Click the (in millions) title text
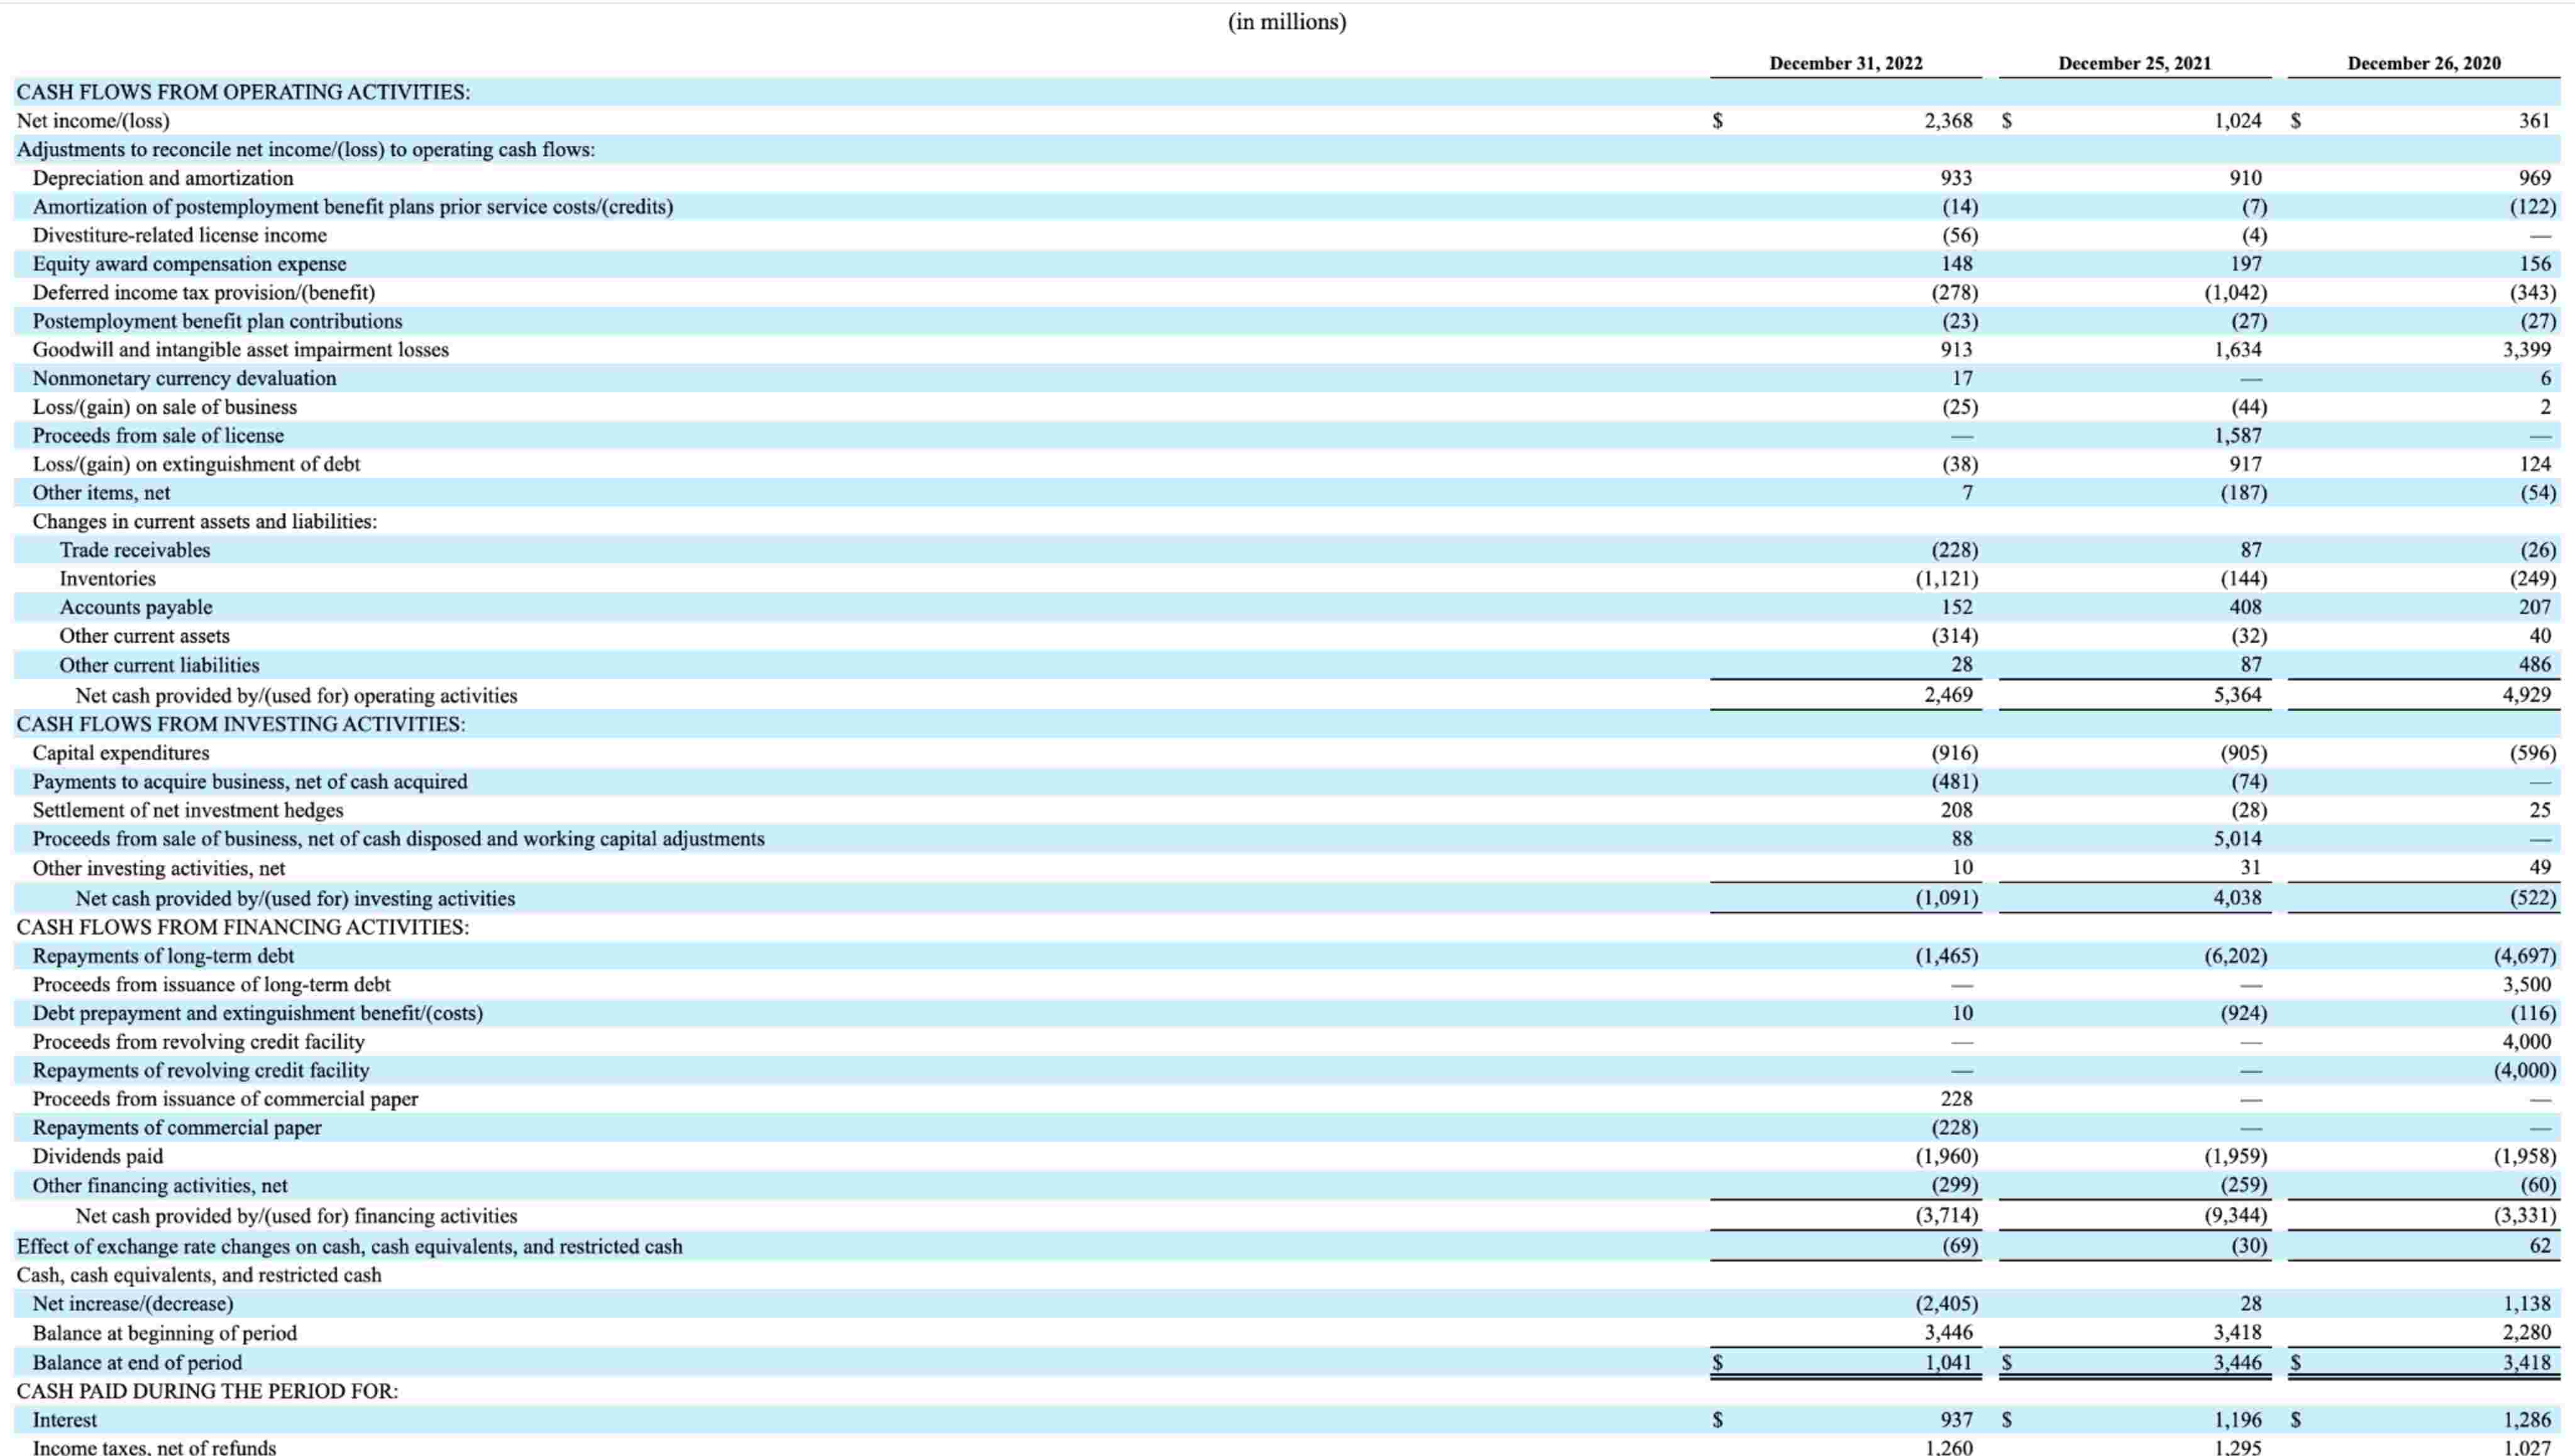 click(1287, 22)
